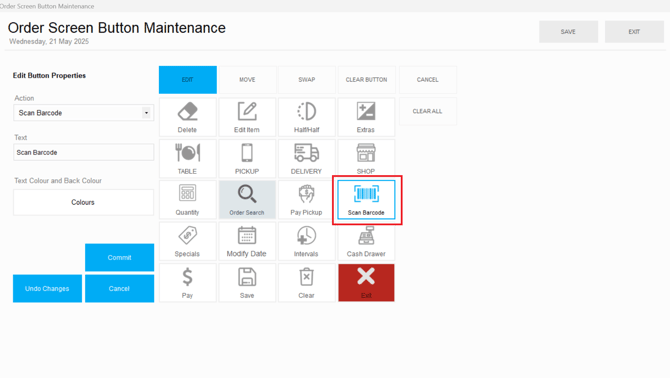Click the TABLE dining icon

pos(188,158)
